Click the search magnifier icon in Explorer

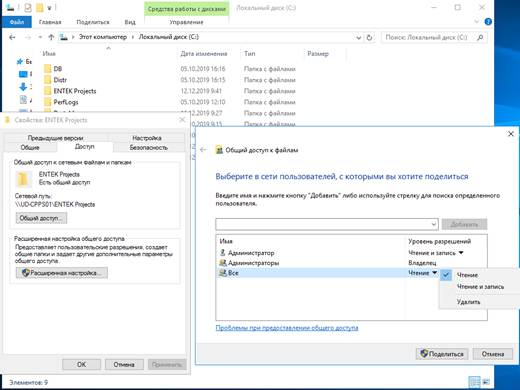coord(480,37)
